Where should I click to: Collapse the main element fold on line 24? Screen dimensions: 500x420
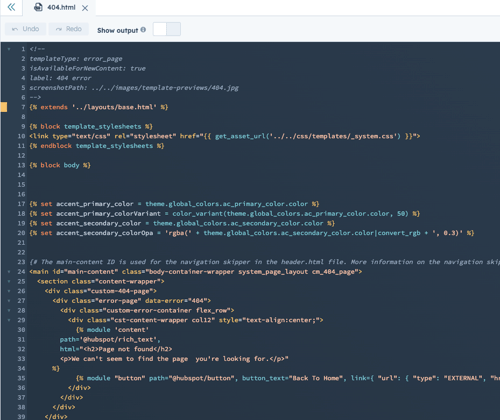click(x=9, y=272)
